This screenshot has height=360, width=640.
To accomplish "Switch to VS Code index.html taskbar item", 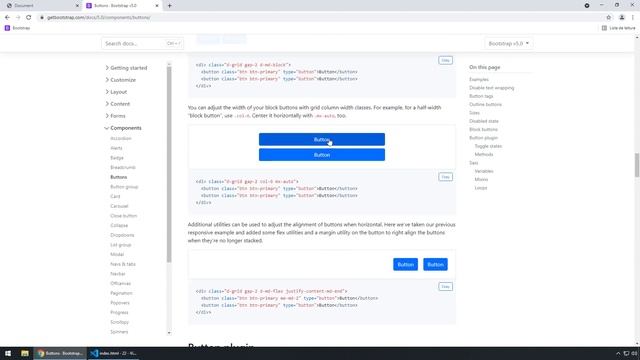I will click(114, 353).
